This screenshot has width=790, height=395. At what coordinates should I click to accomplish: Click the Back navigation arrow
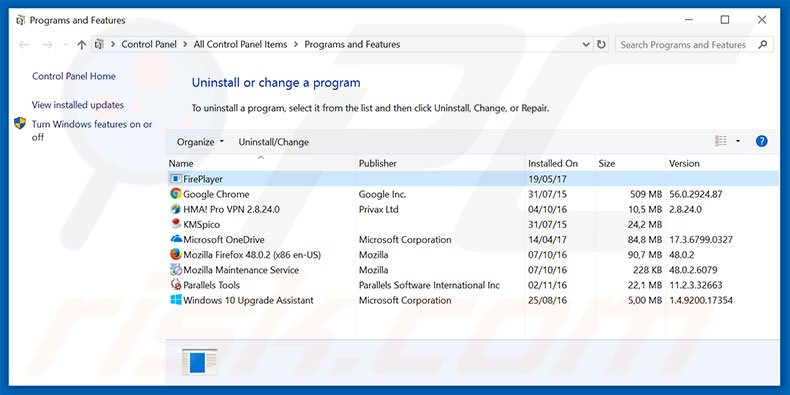coord(24,45)
